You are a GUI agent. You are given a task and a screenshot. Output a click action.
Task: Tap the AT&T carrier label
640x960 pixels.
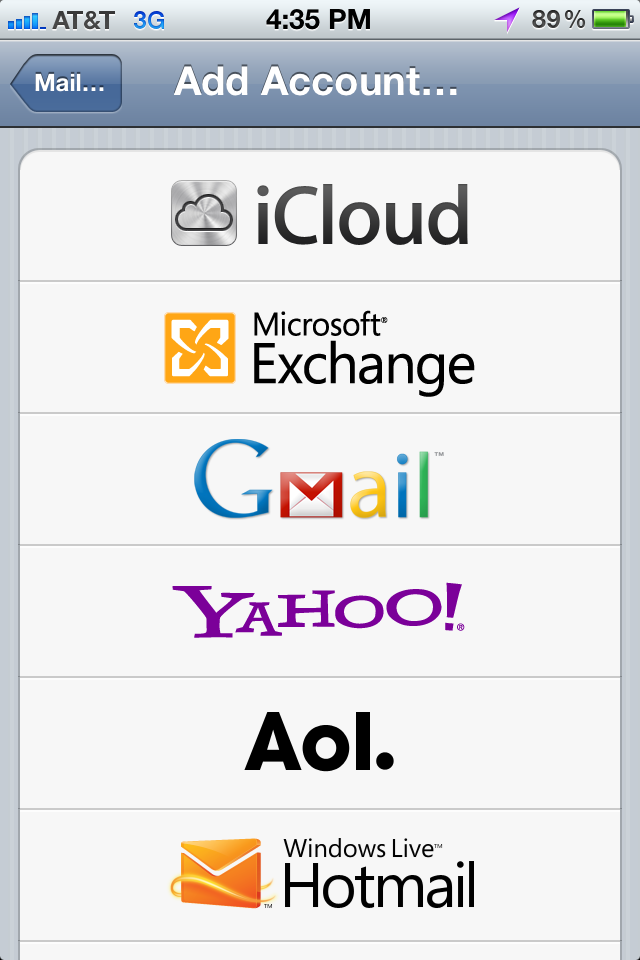[x=83, y=20]
